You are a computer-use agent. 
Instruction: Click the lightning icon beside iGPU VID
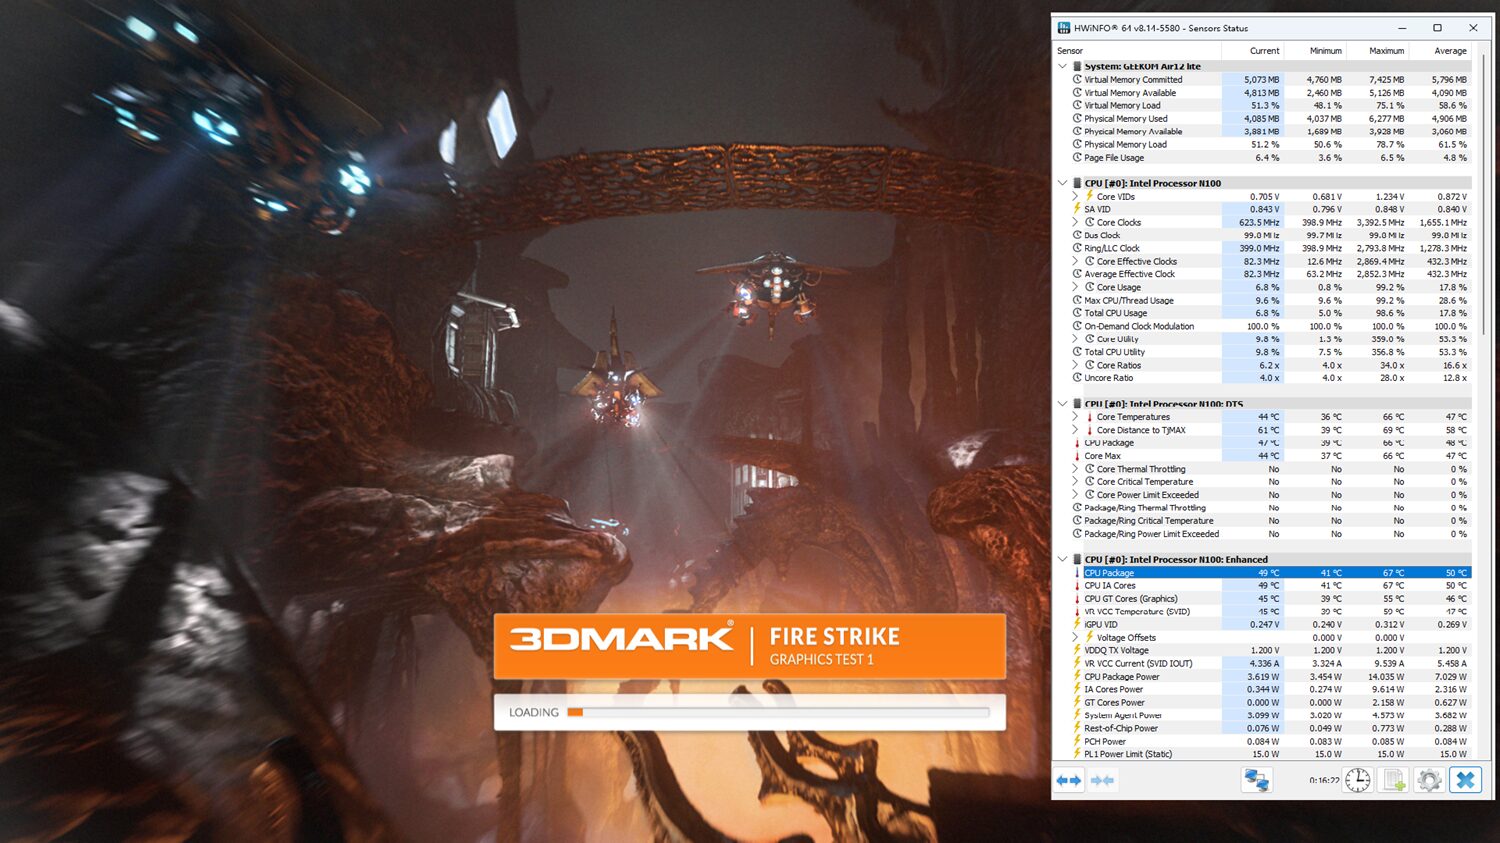1077,624
